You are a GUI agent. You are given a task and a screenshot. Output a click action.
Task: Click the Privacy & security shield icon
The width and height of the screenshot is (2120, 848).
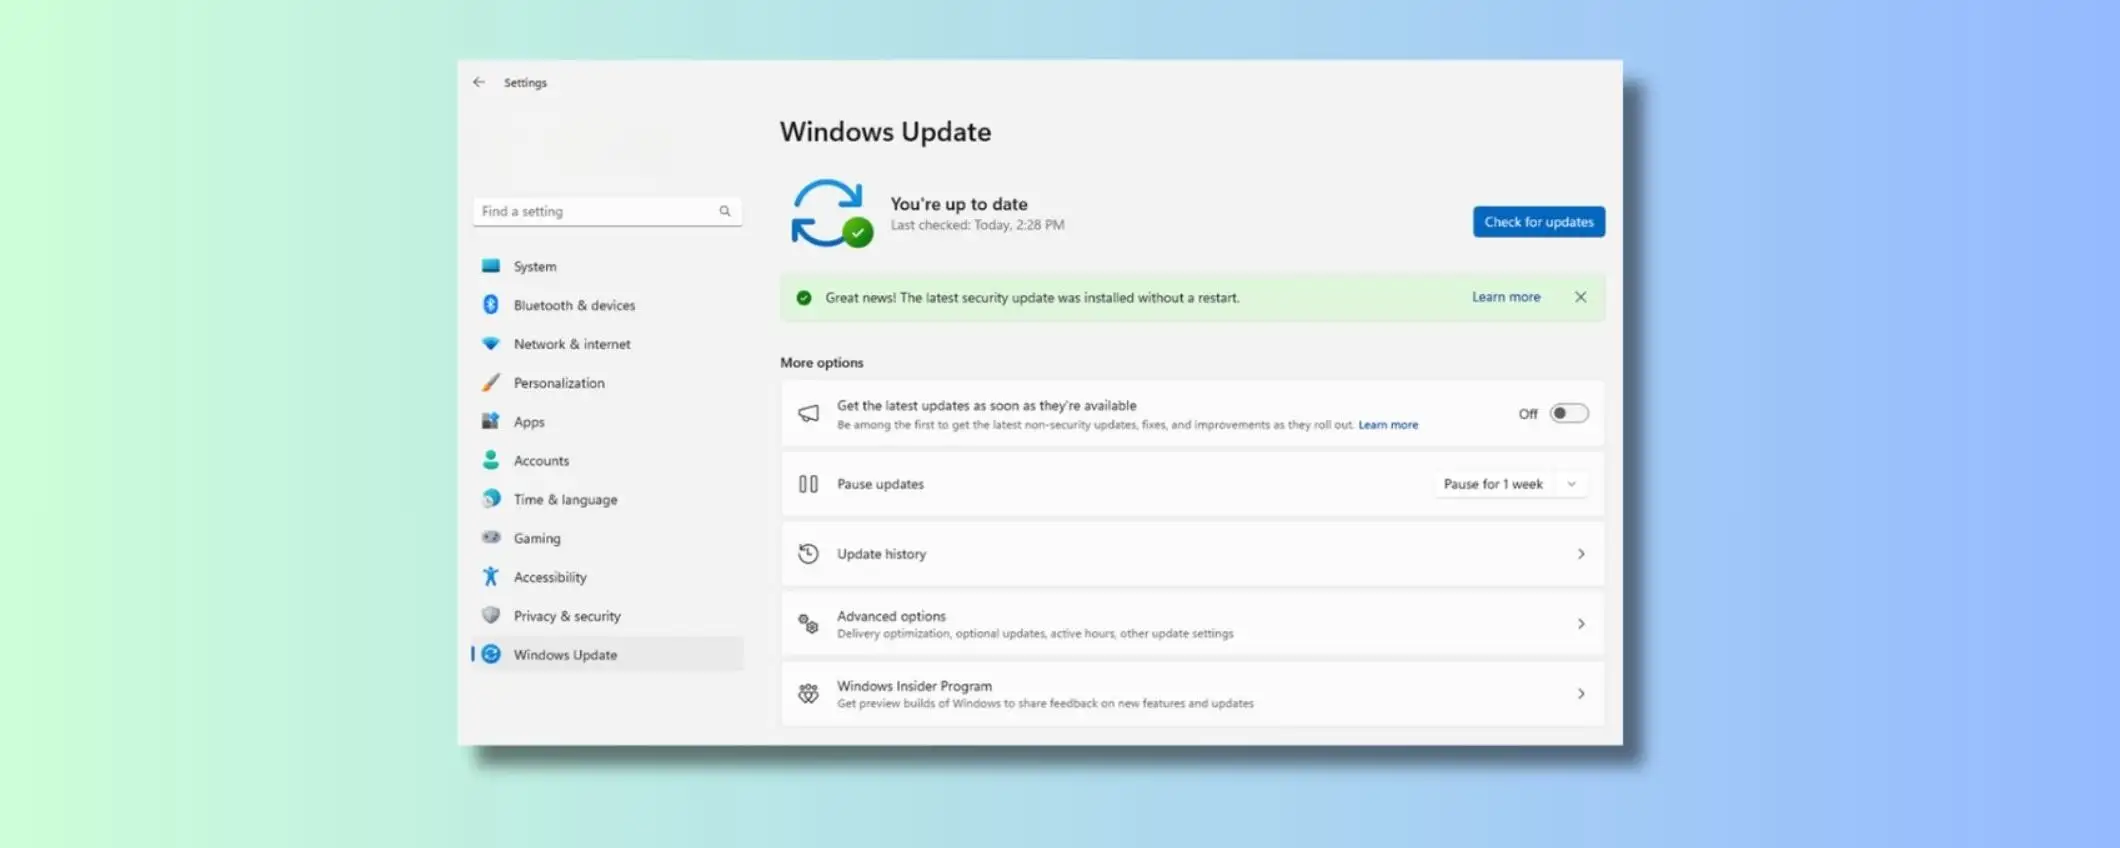click(x=491, y=616)
